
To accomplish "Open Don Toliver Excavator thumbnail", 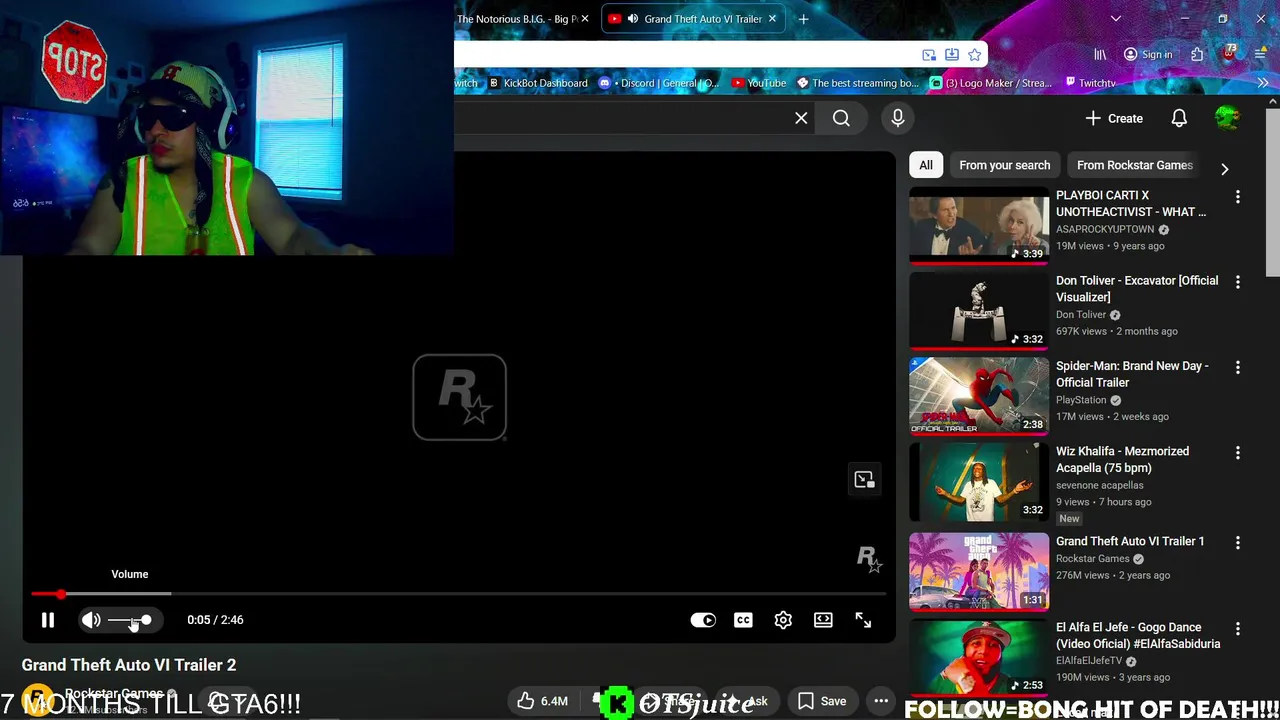I will click(x=979, y=310).
